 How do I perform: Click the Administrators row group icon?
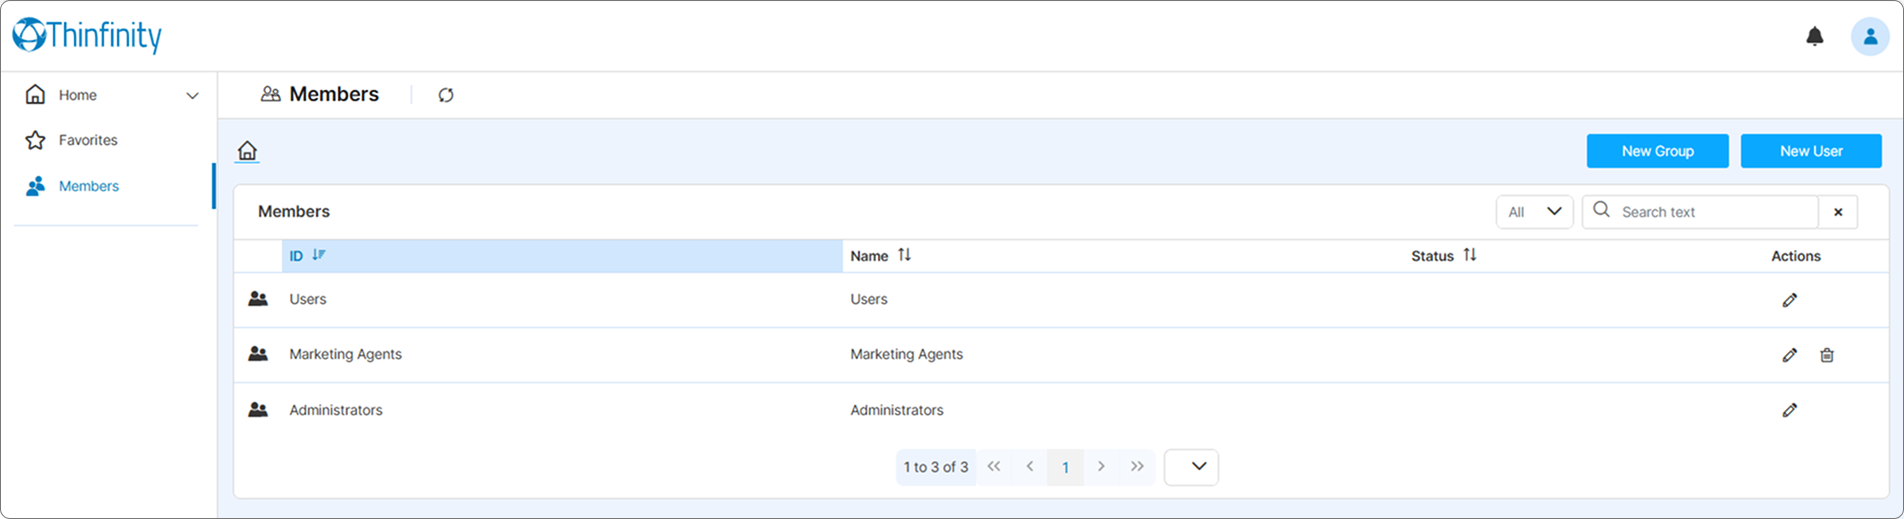pos(258,410)
